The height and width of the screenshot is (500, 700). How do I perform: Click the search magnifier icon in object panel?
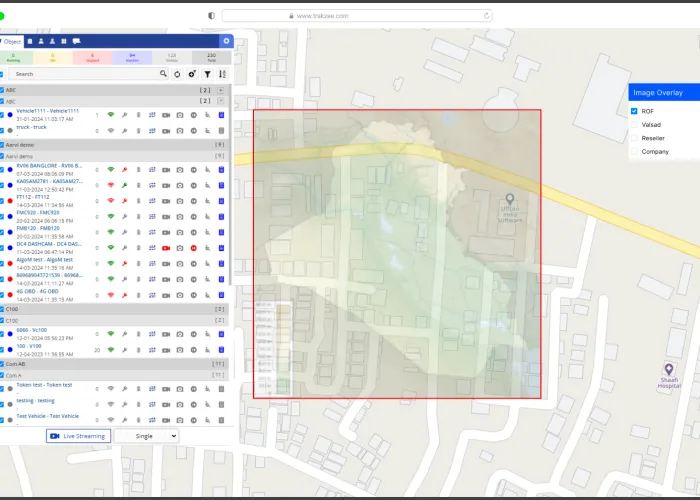click(x=163, y=74)
